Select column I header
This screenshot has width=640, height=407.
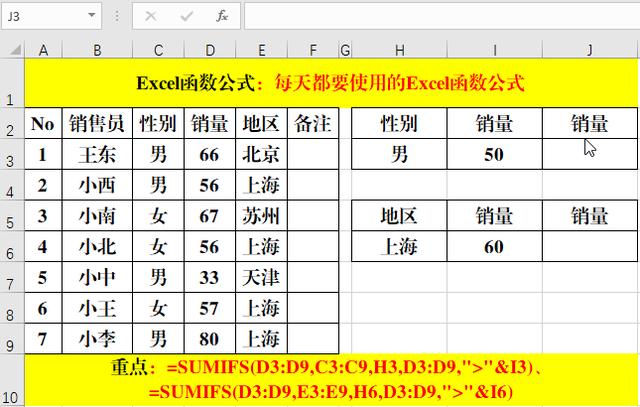pos(495,50)
